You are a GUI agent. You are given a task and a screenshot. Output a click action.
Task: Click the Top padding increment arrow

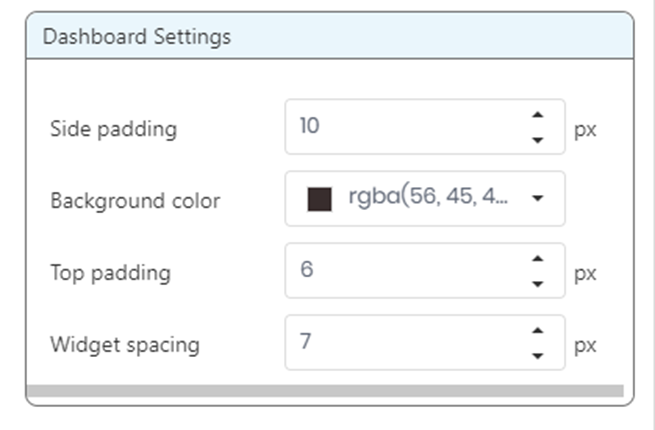click(x=538, y=260)
